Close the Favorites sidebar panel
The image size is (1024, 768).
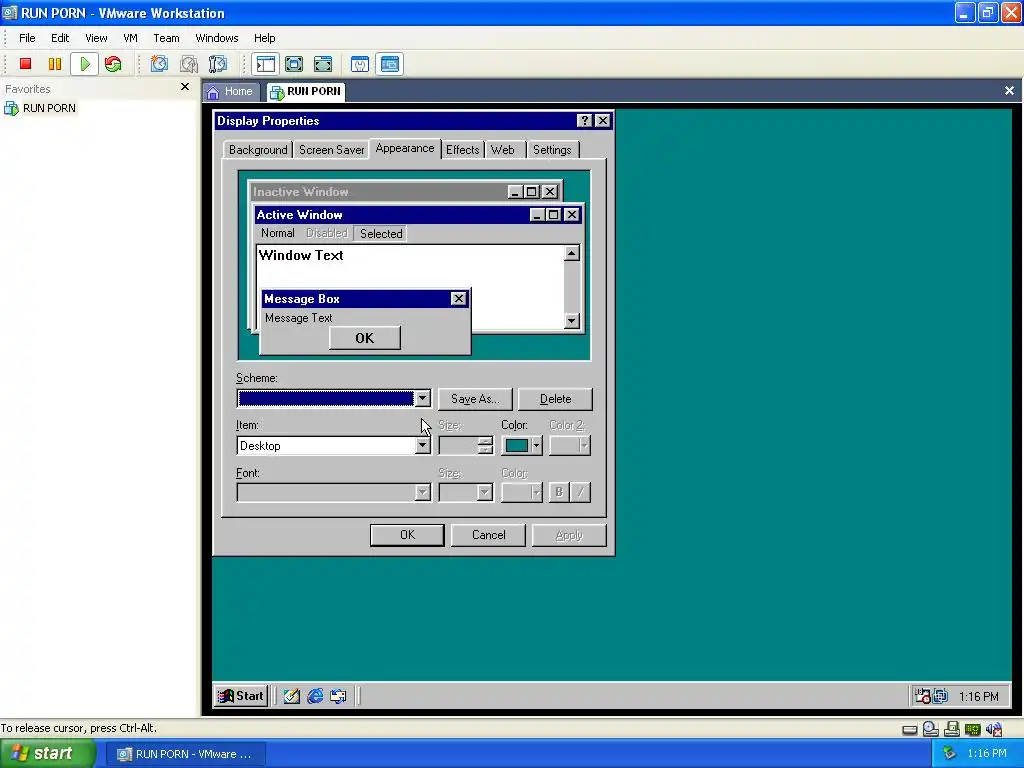(185, 87)
